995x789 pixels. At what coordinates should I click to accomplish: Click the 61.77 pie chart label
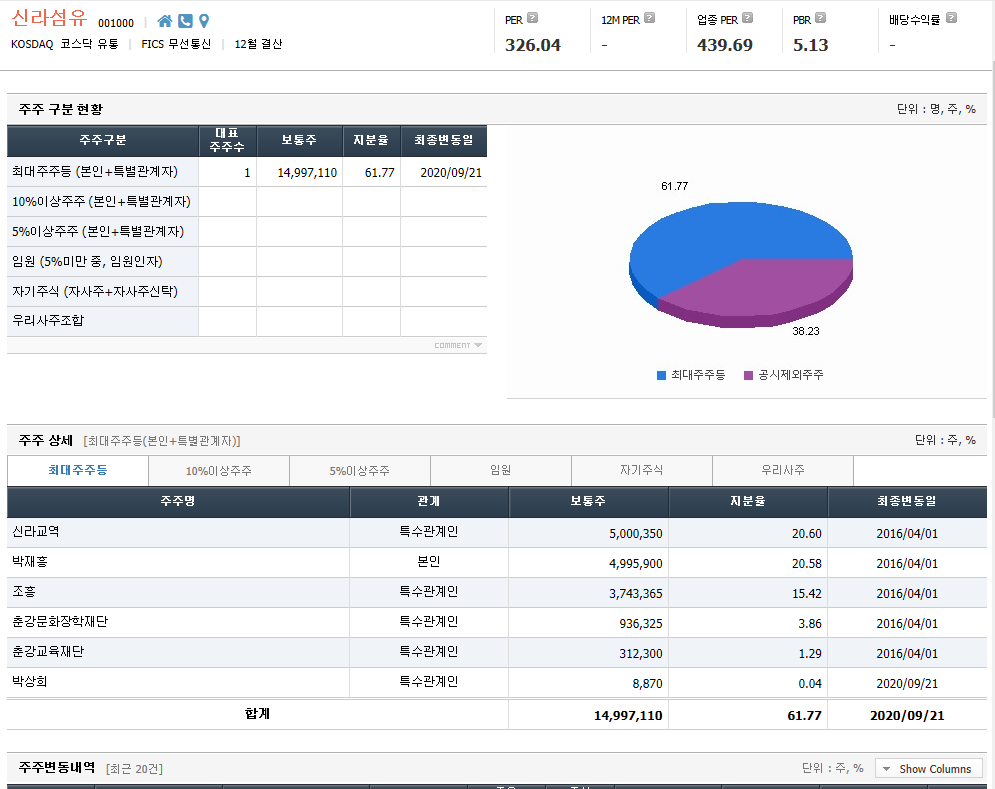point(675,186)
